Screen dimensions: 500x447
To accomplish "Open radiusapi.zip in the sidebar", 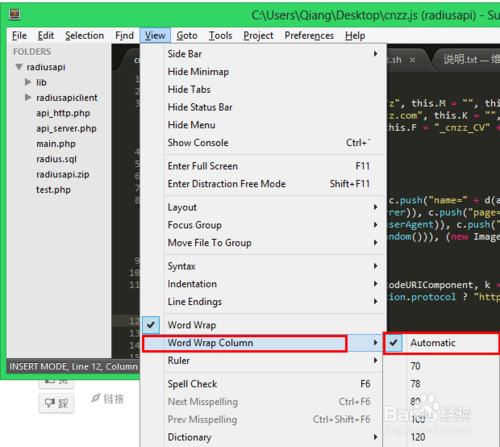I will 63,174.
